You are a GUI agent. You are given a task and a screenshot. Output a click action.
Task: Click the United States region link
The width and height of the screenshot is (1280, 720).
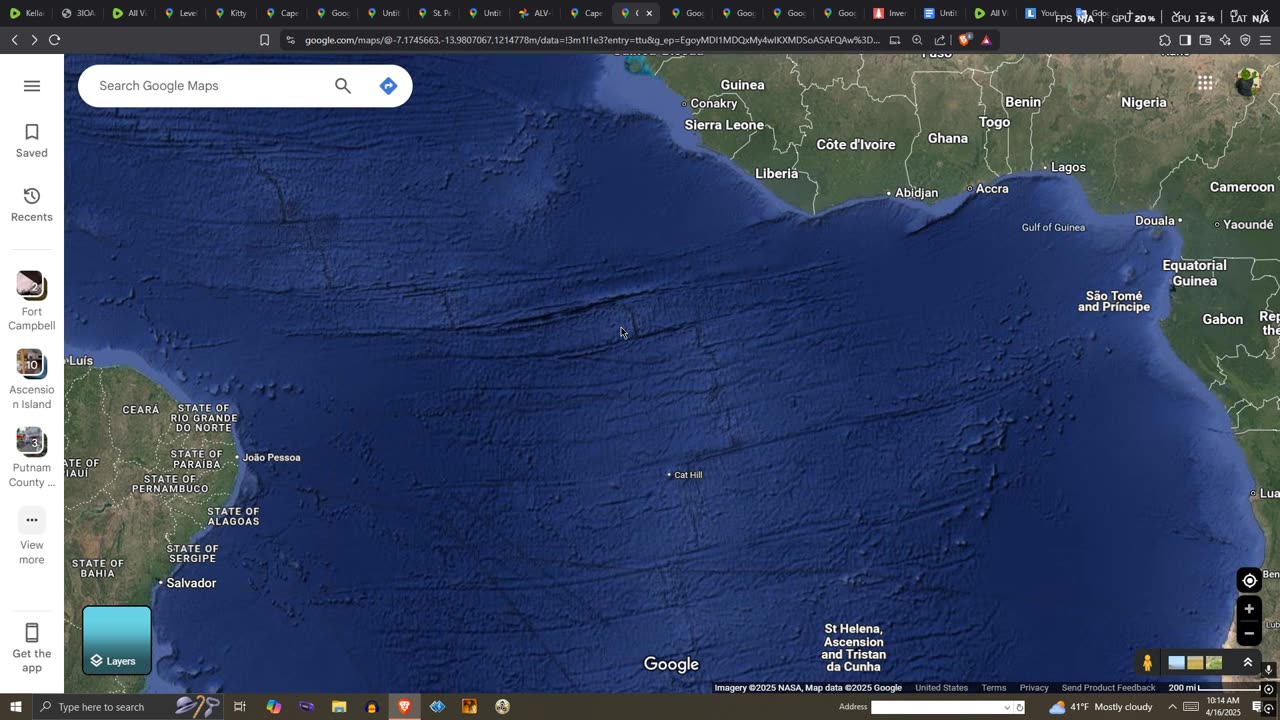click(x=941, y=688)
